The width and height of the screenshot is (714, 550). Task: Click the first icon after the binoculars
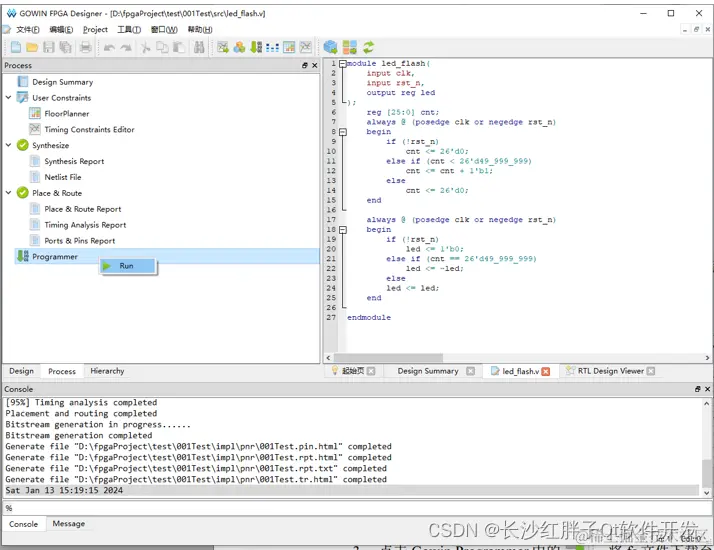tap(223, 47)
